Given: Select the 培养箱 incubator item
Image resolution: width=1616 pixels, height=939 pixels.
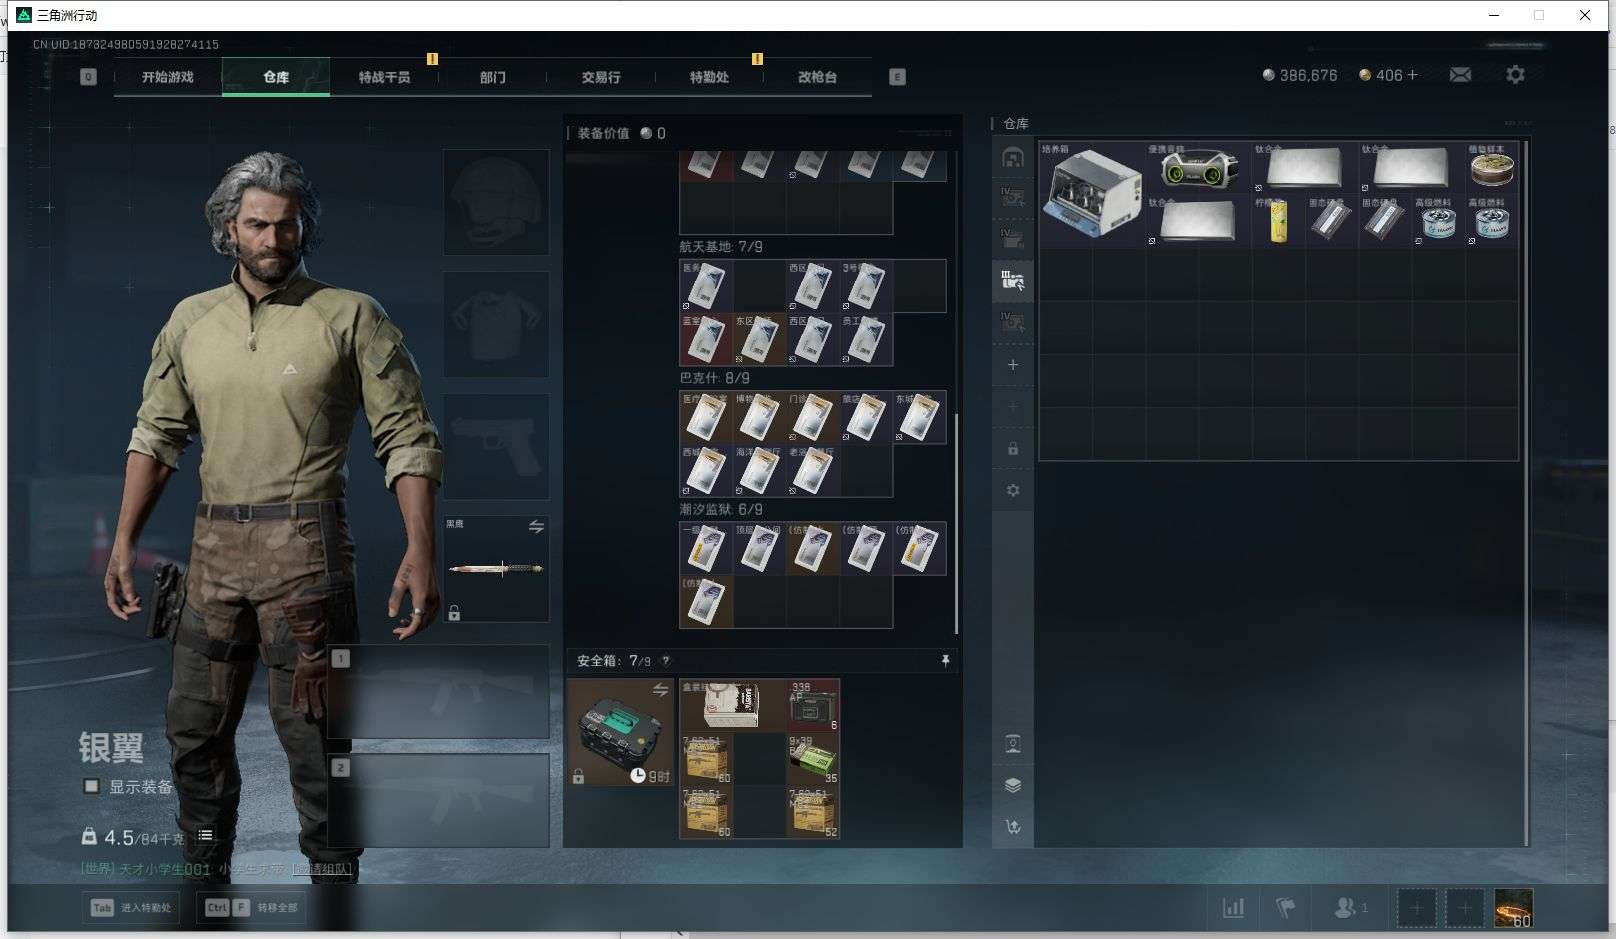Looking at the screenshot, I should (1092, 194).
